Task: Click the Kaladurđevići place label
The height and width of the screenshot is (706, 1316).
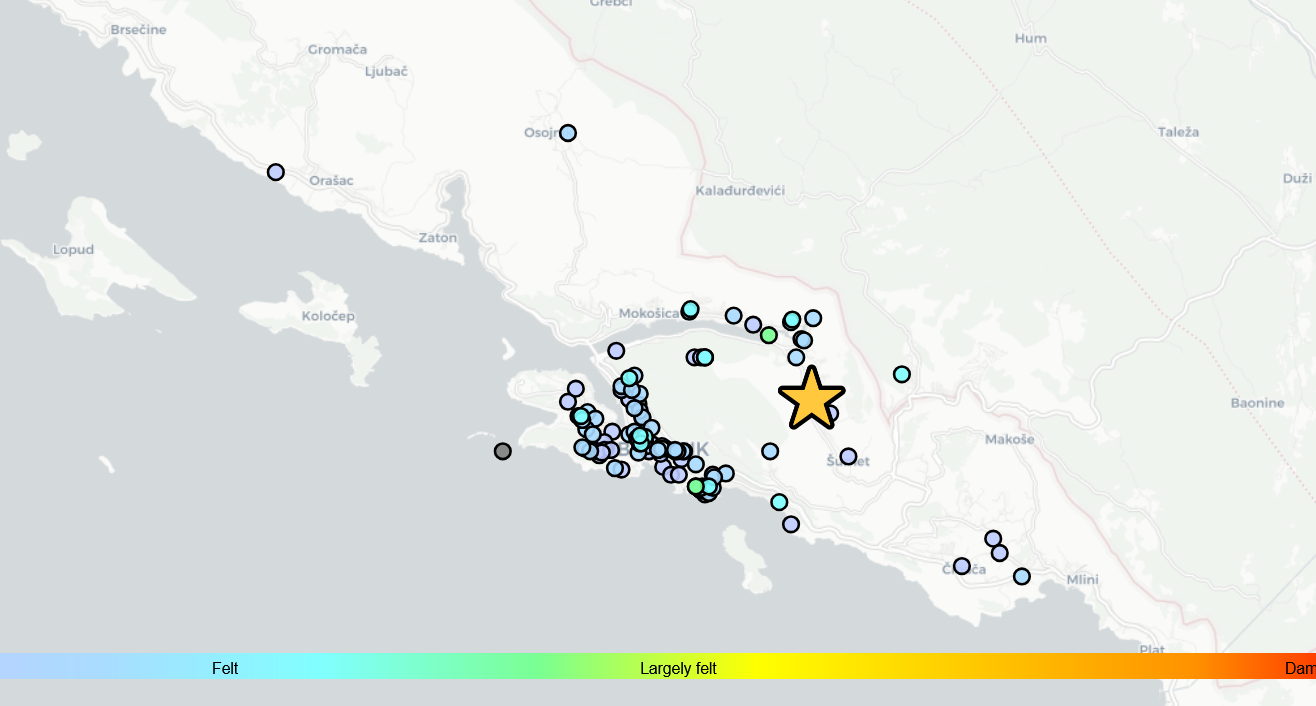Action: [x=740, y=190]
